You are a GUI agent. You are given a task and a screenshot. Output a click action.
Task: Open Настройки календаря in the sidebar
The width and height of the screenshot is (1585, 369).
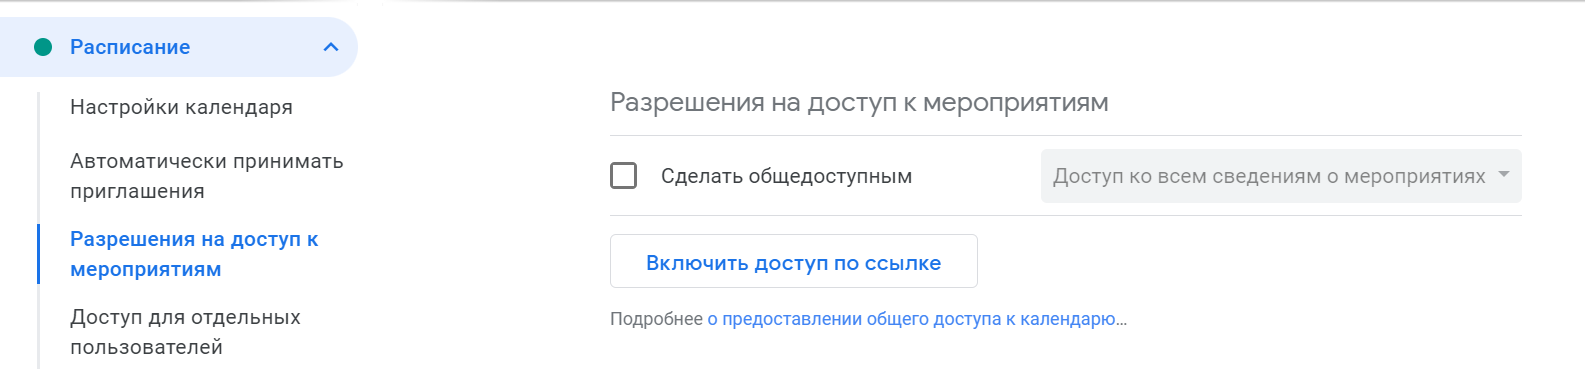pos(181,107)
